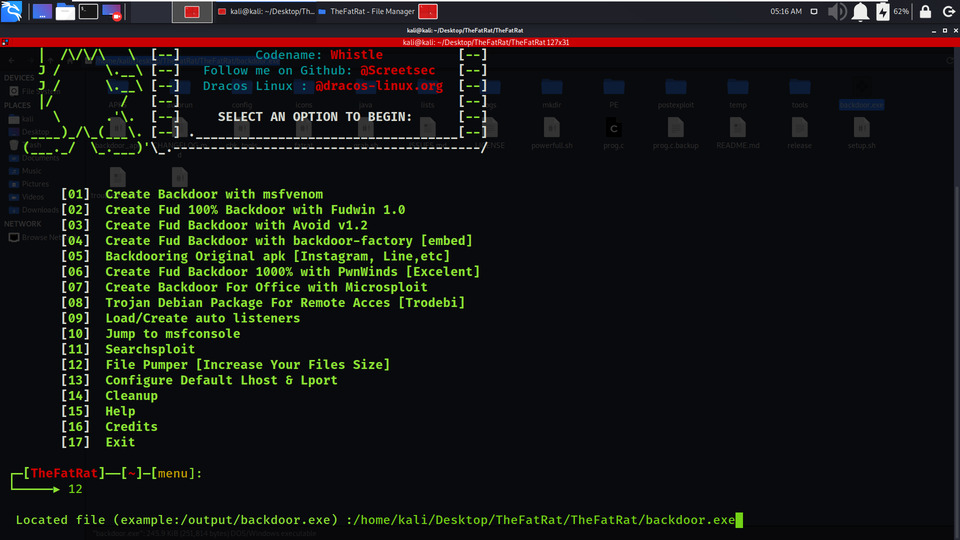Screen dimensions: 960x540
Task: Click option 12 File Pumper line
Action: coord(225,365)
